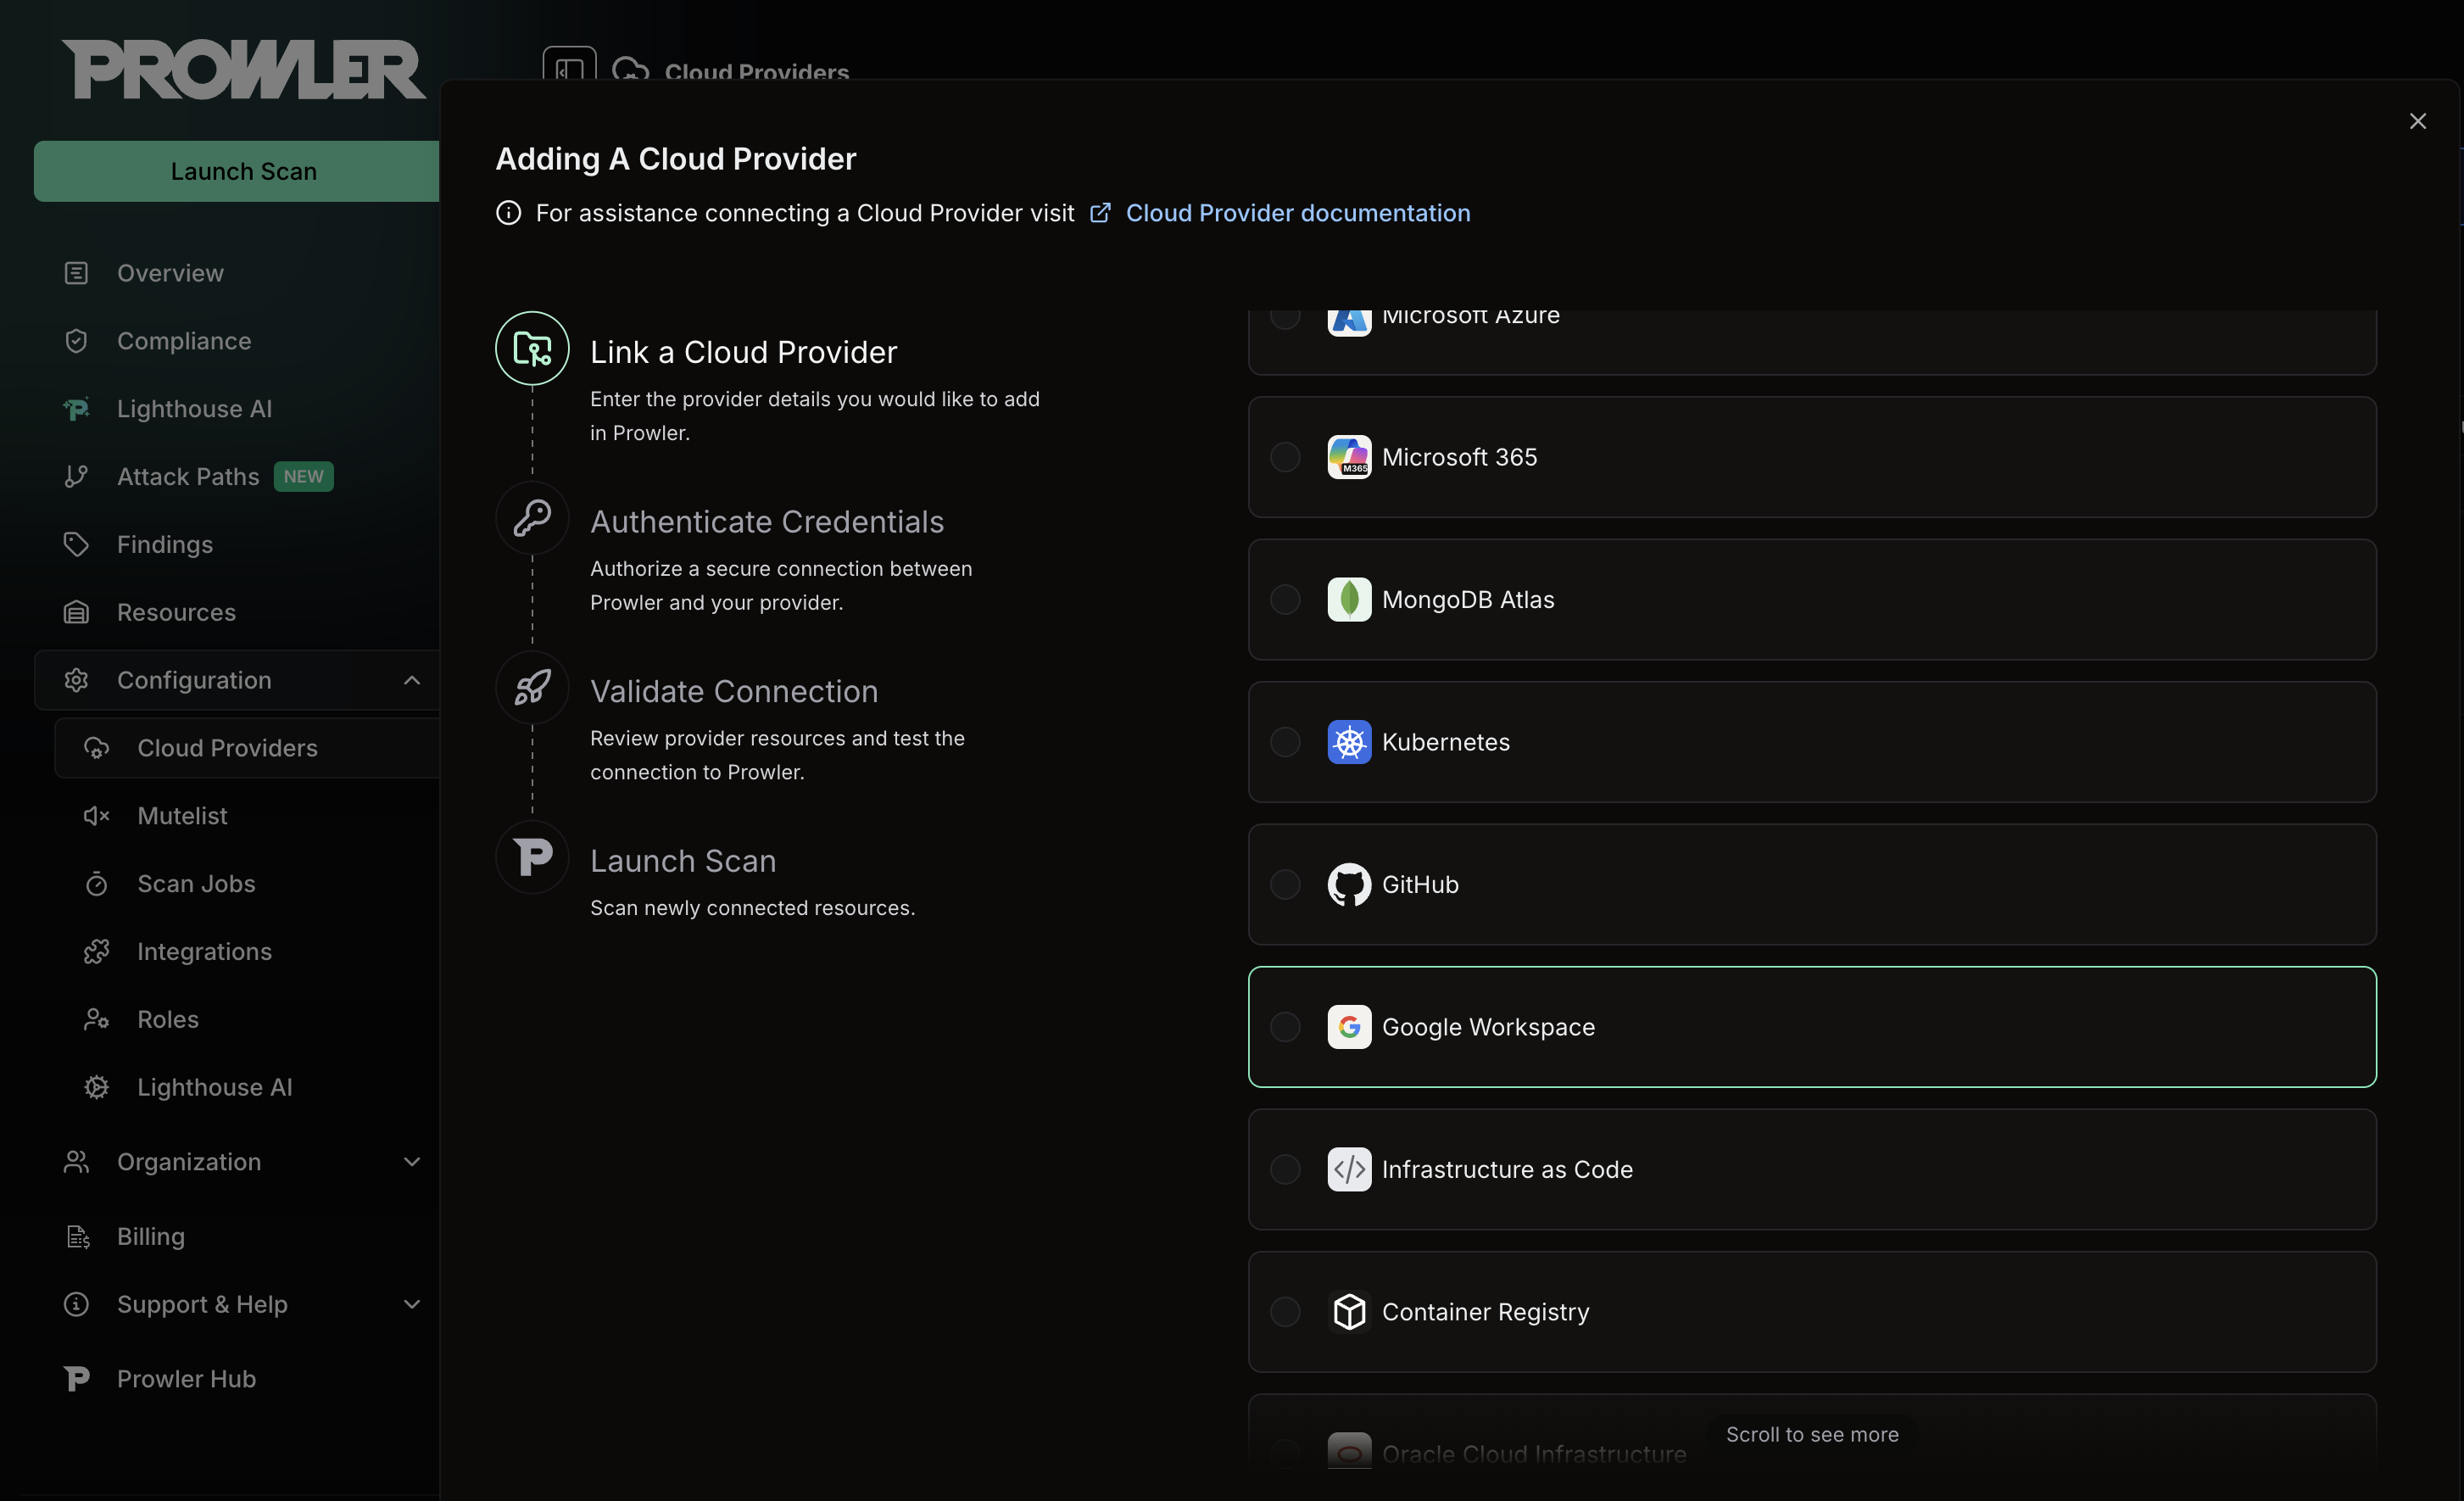This screenshot has height=1501, width=2464.
Task: Choose Kubernetes as the cloud provider
Action: tap(1286, 742)
